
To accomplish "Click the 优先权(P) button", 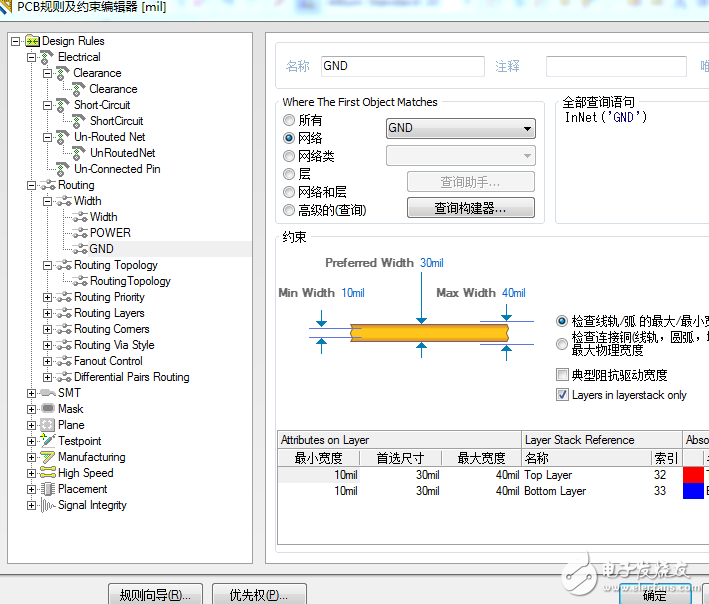I will [x=259, y=595].
